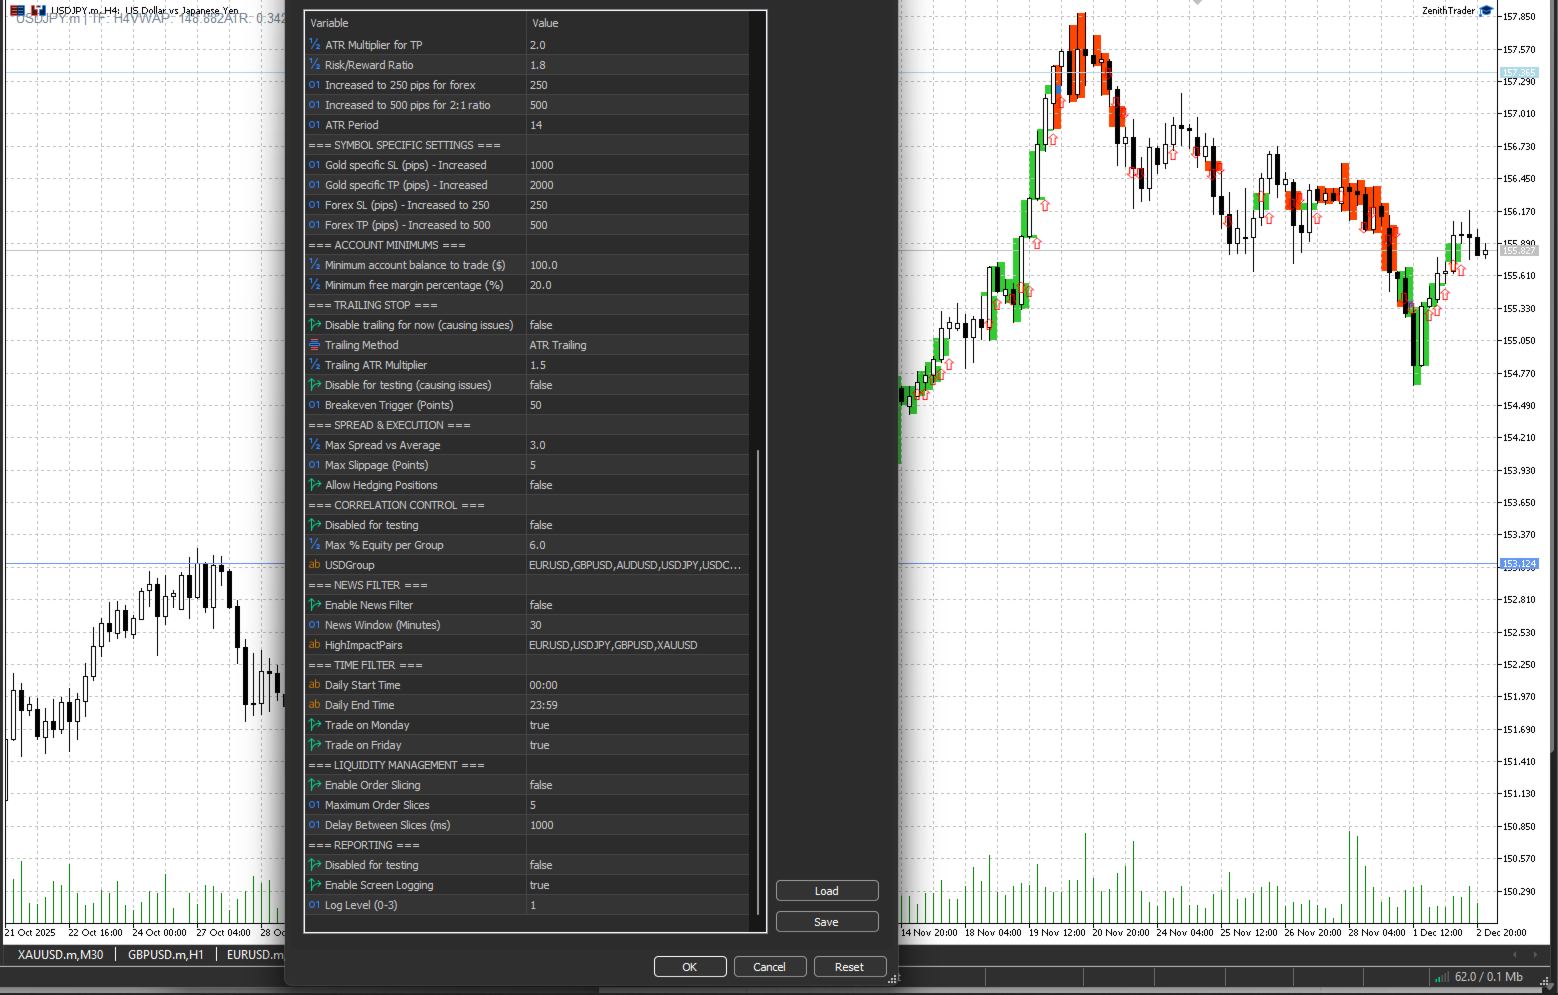Image resolution: width=1558 pixels, height=995 pixels.
Task: Click the boolean icon of Enable Screen Logging
Action: (314, 885)
